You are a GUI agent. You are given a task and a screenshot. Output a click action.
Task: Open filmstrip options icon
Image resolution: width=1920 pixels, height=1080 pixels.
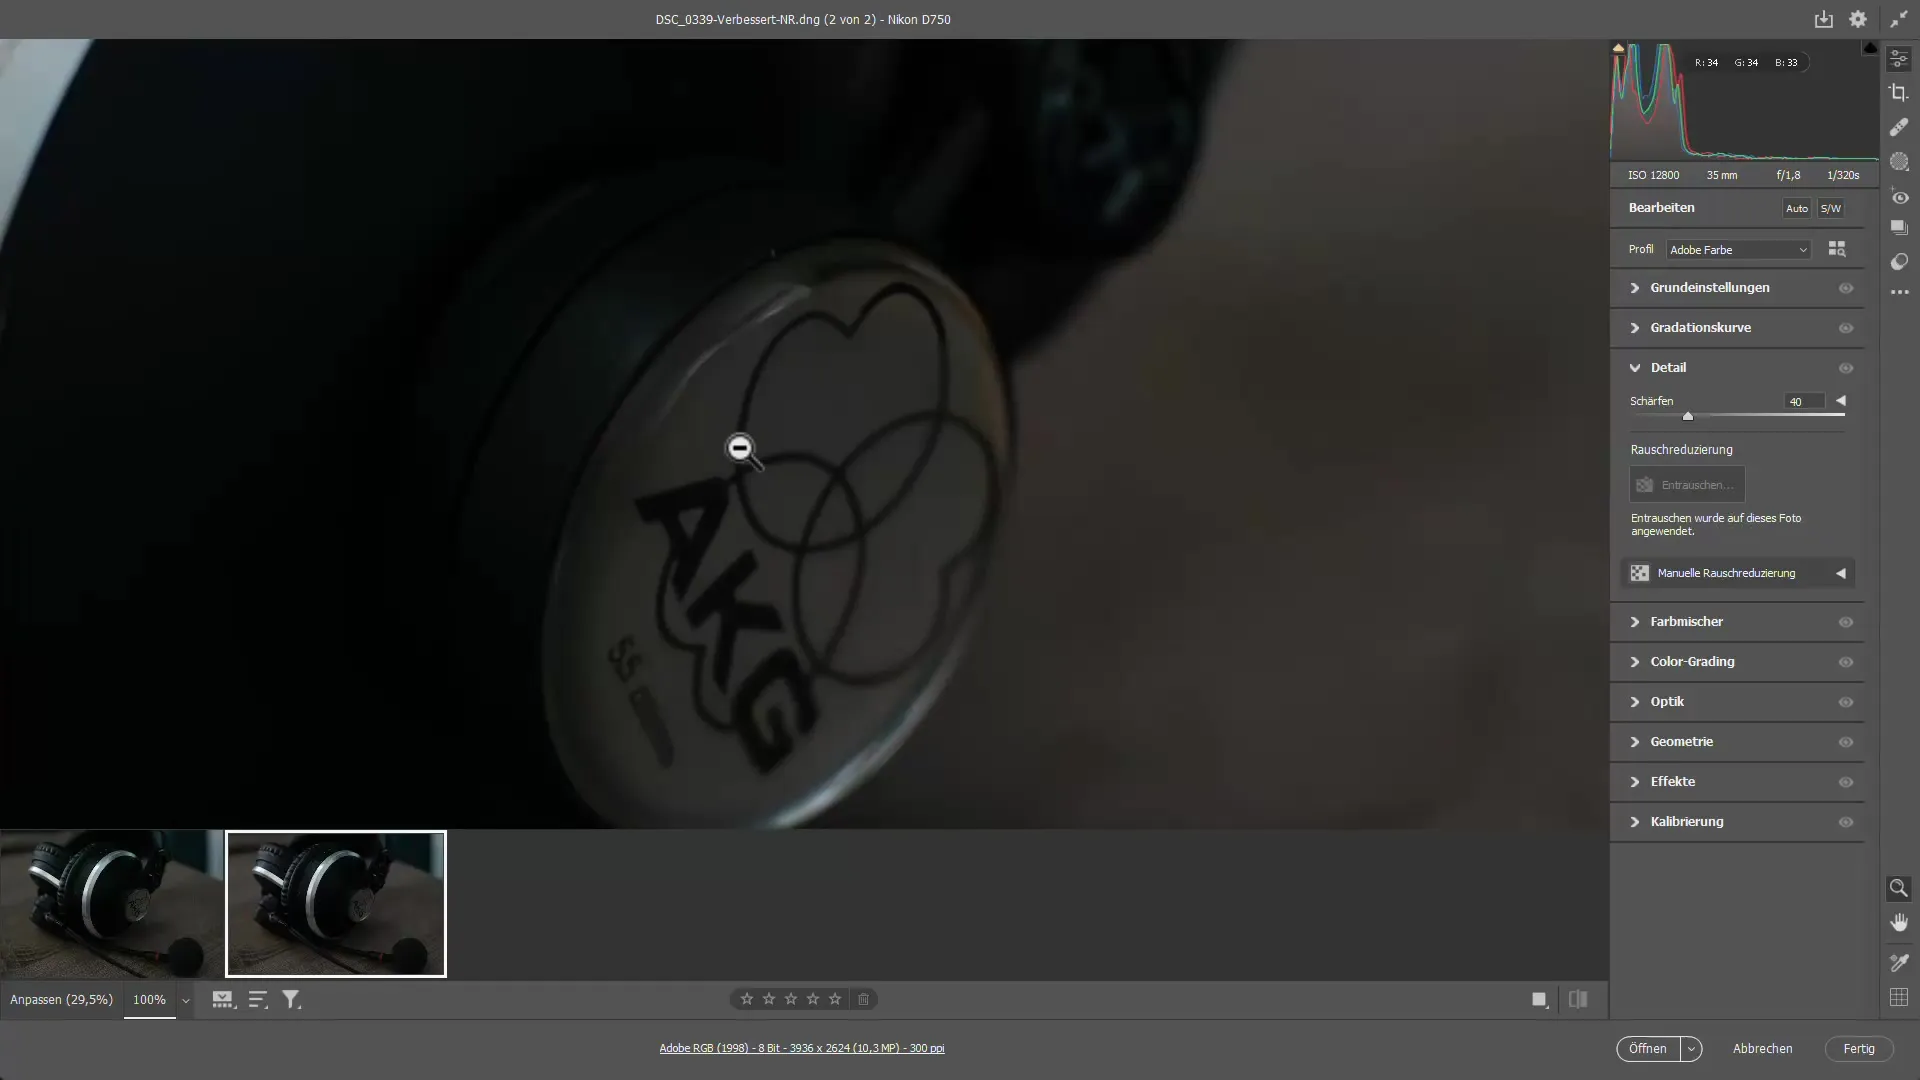coord(223,999)
